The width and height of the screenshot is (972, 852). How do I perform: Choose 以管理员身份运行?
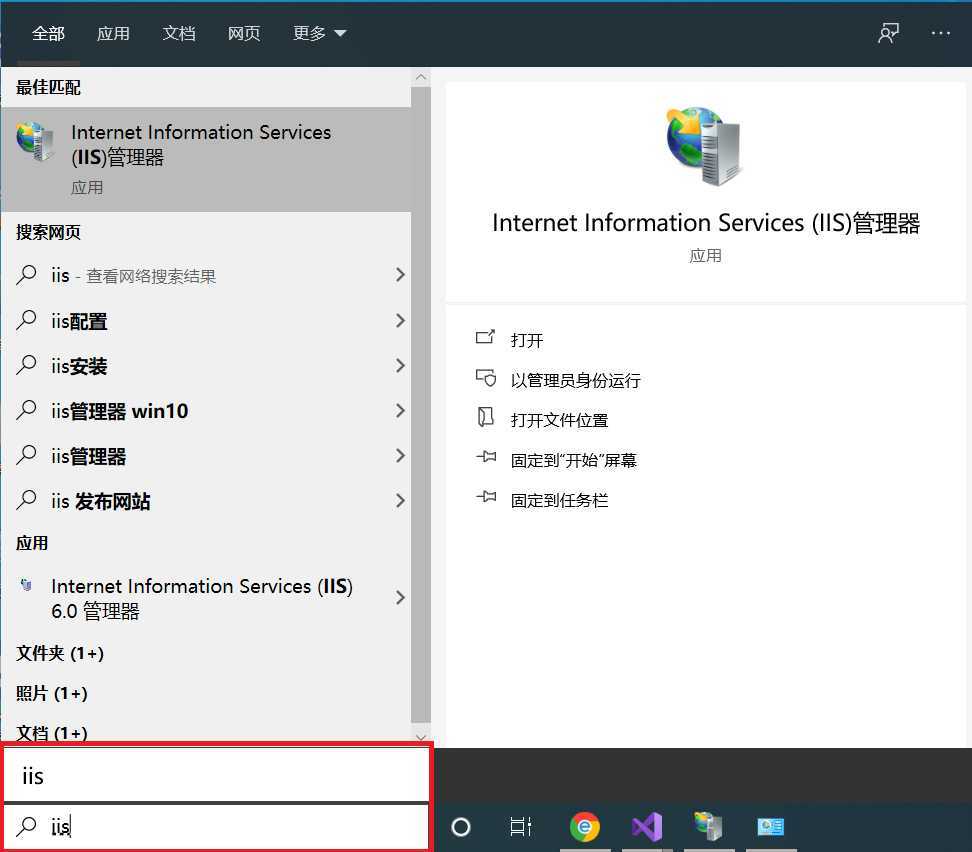(x=575, y=380)
